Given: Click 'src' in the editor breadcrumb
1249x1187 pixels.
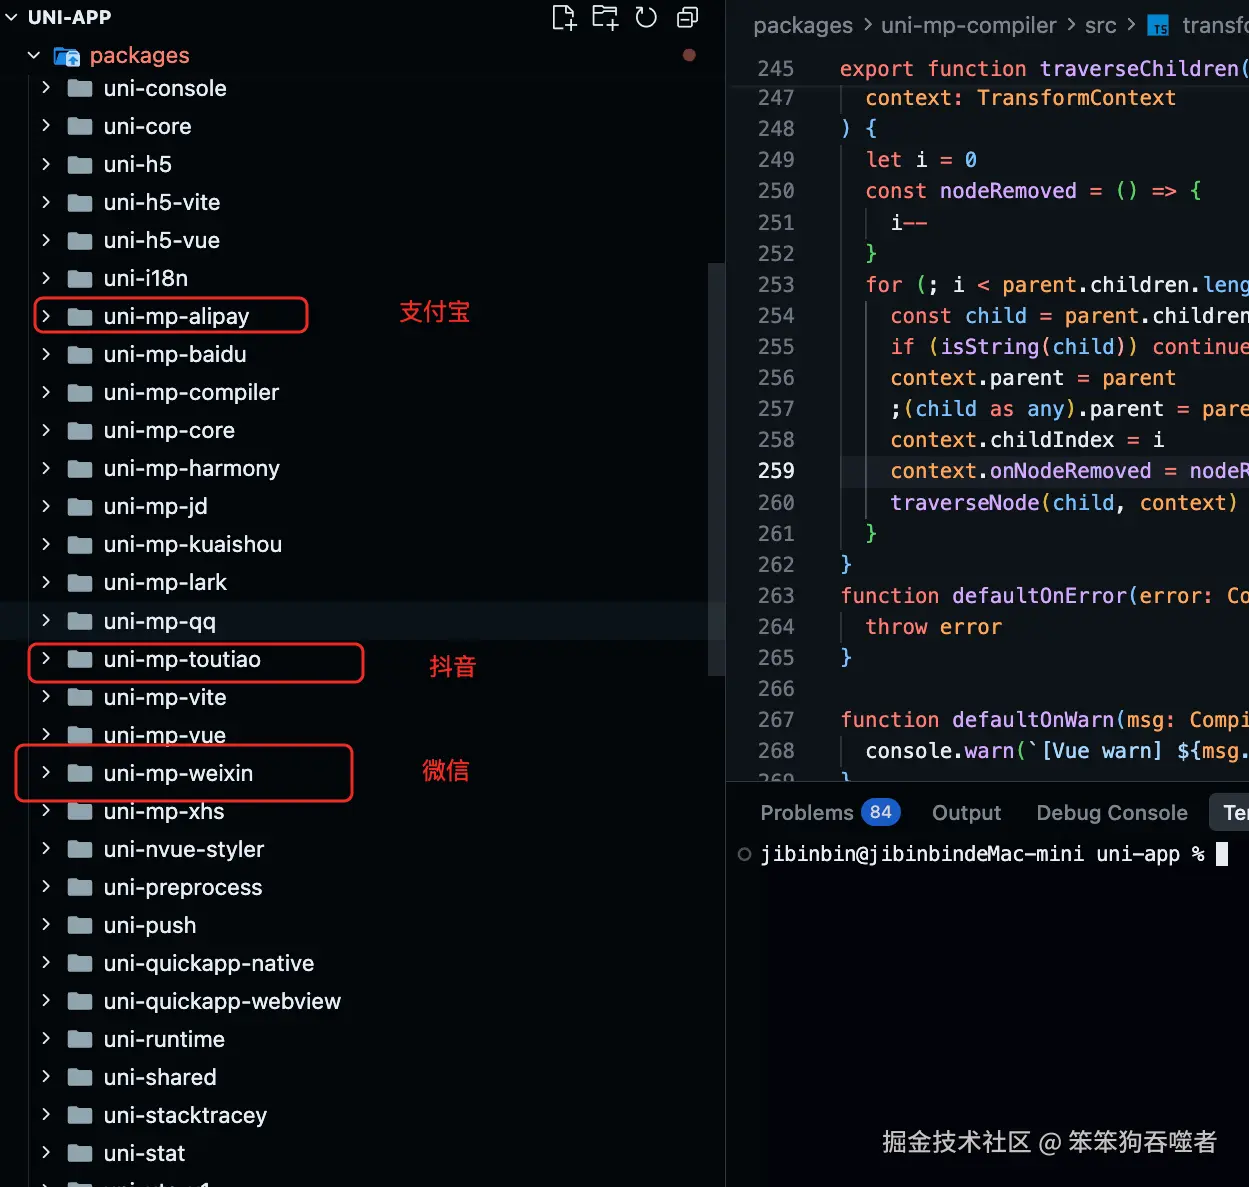Looking at the screenshot, I should pos(1100,26).
